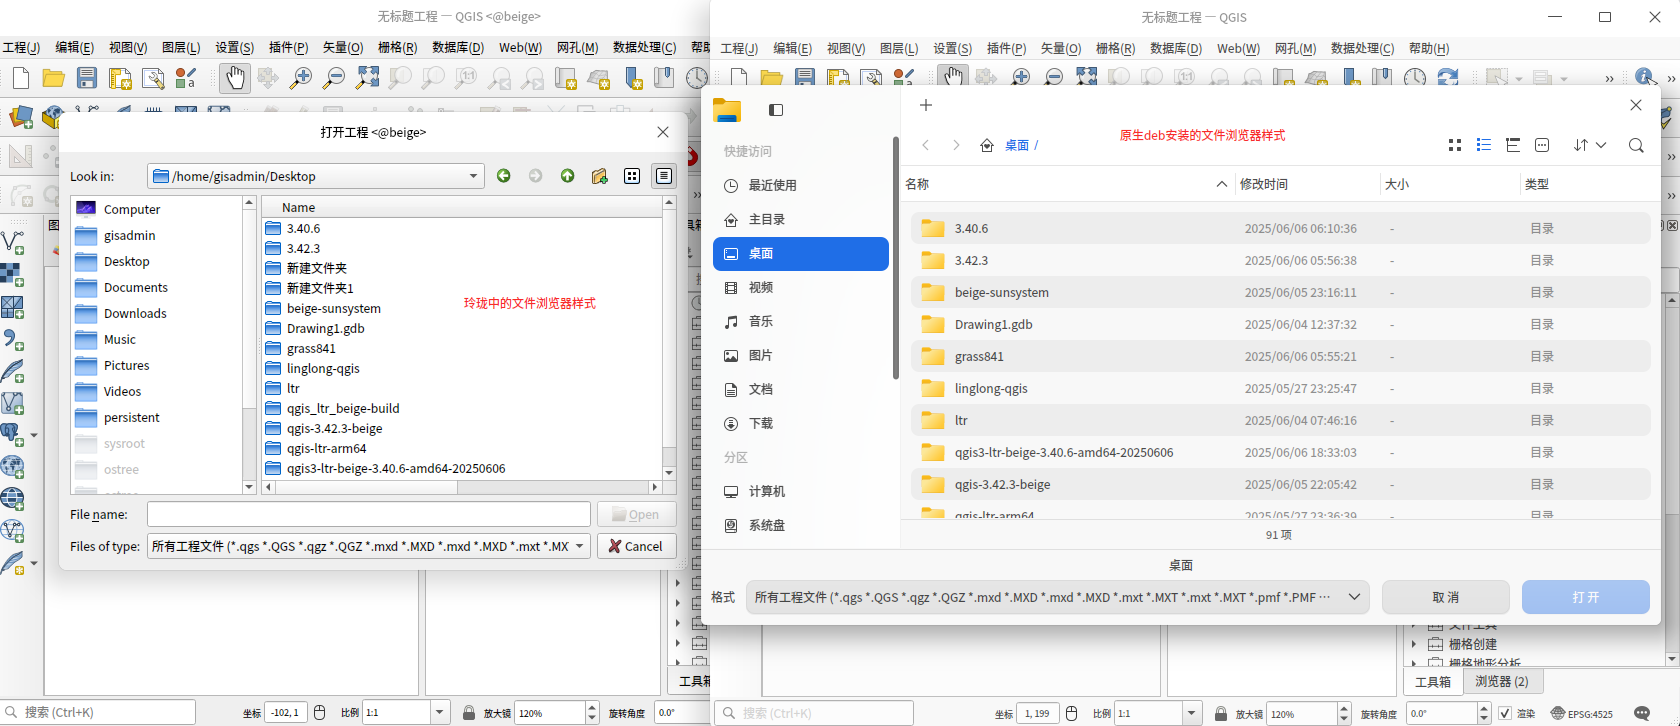Image resolution: width=1680 pixels, height=726 pixels.
Task: Click Refresh icon in right QGIS toolbar
Action: pyautogui.click(x=1448, y=77)
